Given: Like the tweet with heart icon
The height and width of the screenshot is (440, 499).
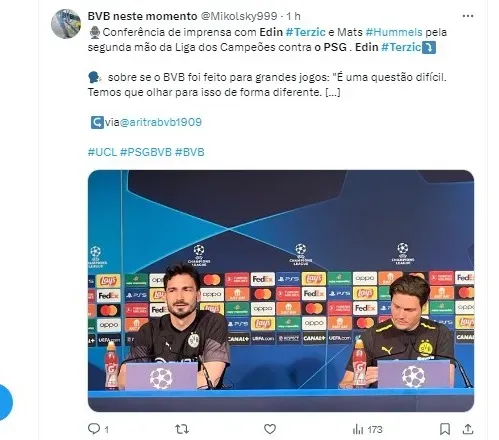Looking at the screenshot, I should [270, 429].
